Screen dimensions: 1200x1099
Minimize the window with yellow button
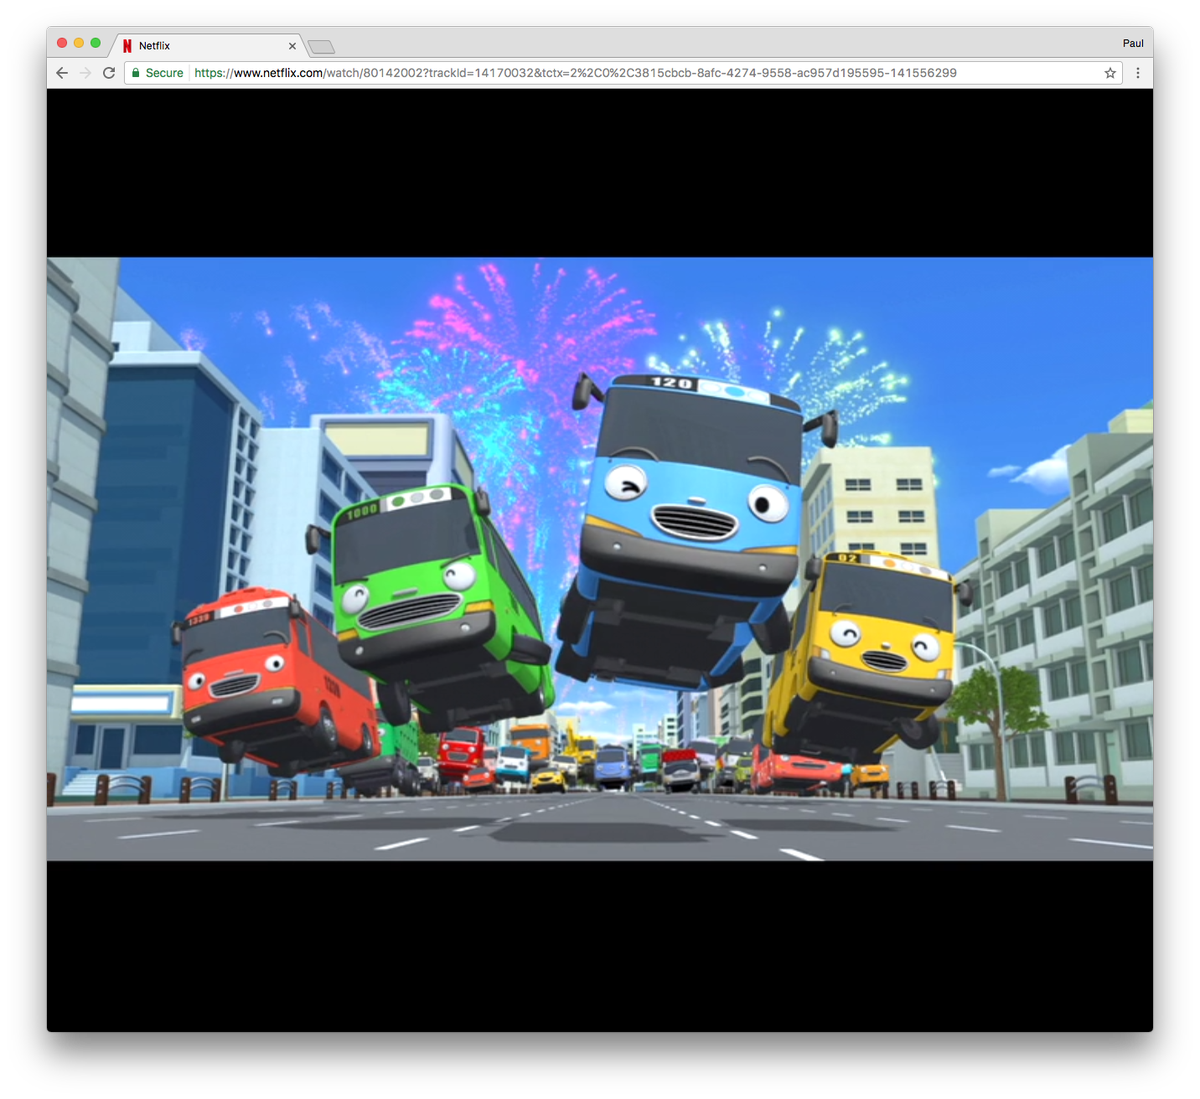coord(79,43)
